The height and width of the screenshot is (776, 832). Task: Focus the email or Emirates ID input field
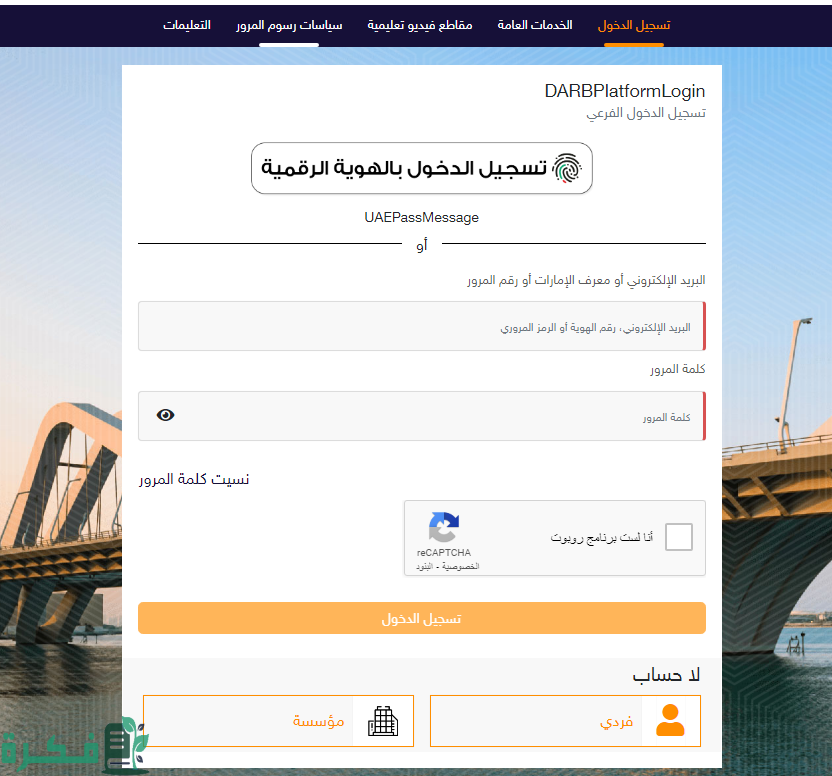point(420,326)
